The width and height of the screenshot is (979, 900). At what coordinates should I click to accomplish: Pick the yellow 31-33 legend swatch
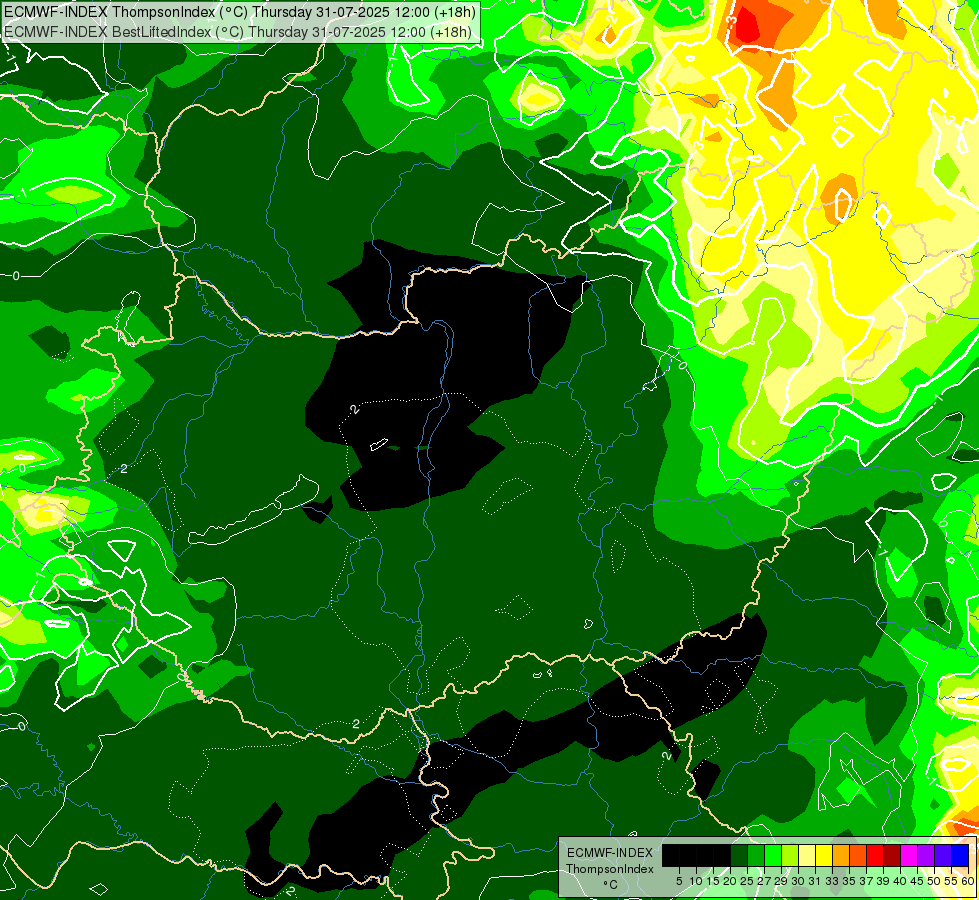coord(824,855)
